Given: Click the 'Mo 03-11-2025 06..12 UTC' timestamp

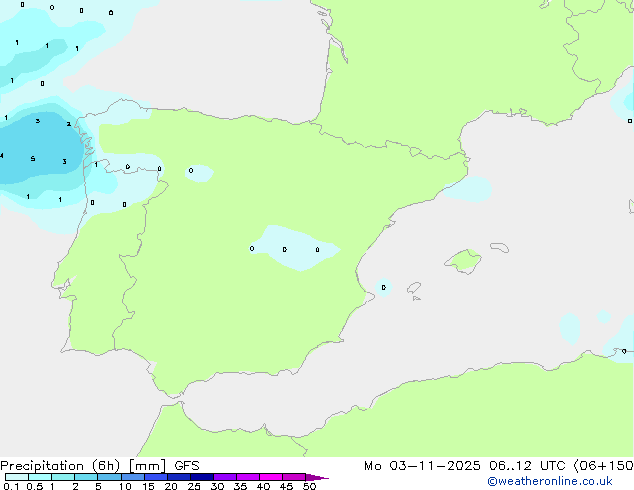Looking at the screenshot, I should 467,466.
